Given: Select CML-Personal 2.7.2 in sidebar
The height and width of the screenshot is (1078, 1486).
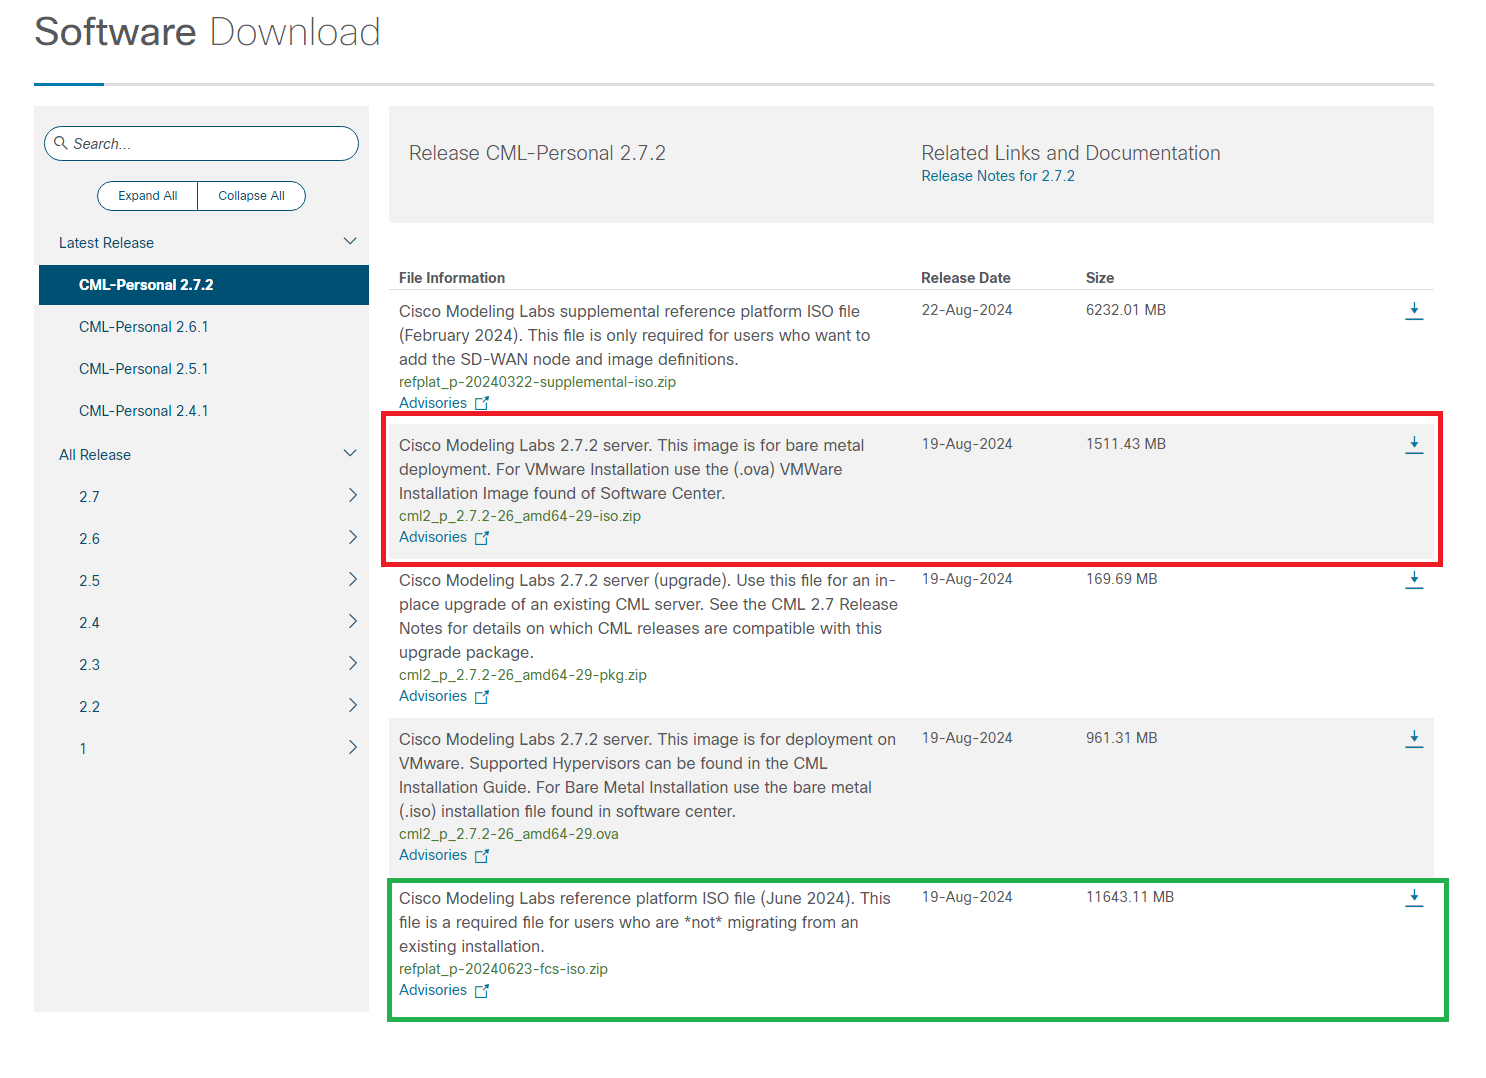Looking at the screenshot, I should point(204,285).
